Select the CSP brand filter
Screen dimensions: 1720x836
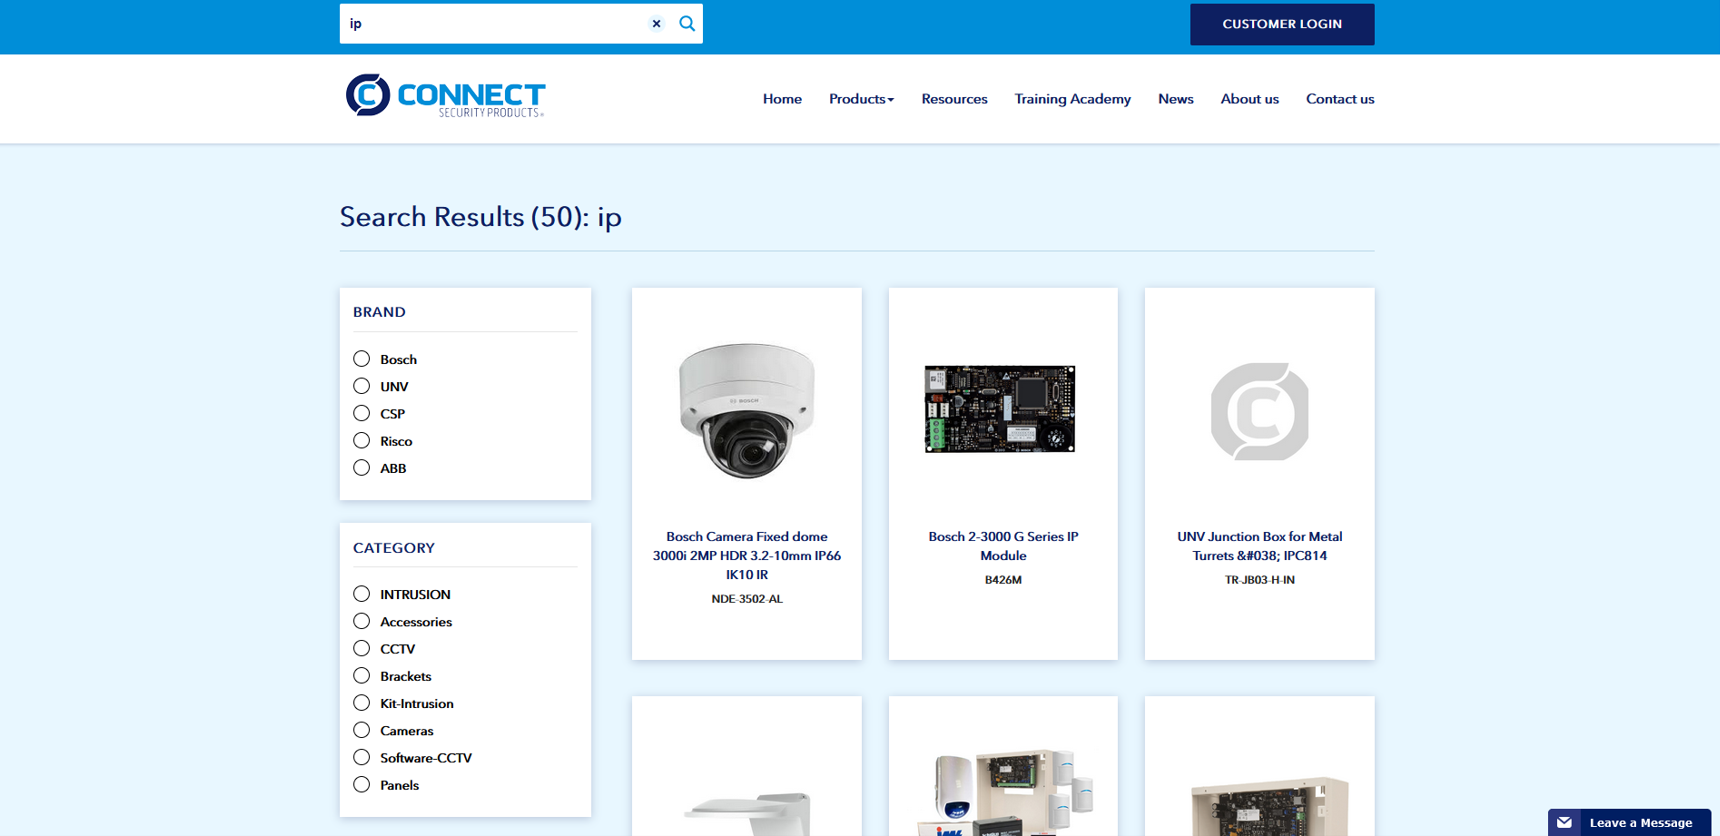(362, 413)
